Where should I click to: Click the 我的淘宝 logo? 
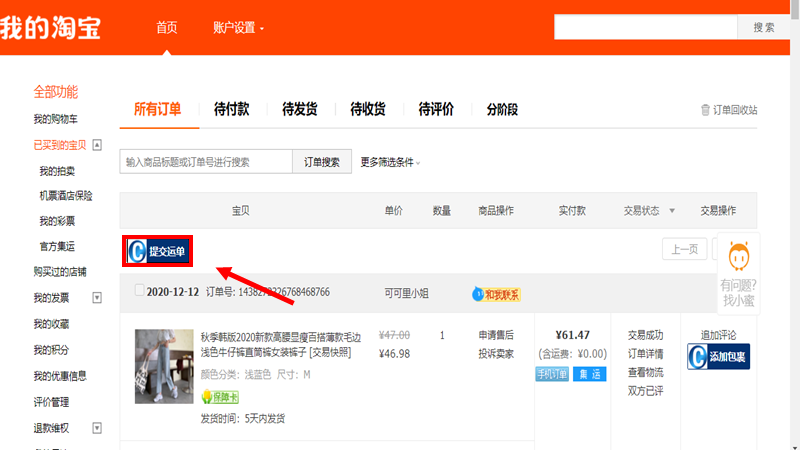(50, 28)
